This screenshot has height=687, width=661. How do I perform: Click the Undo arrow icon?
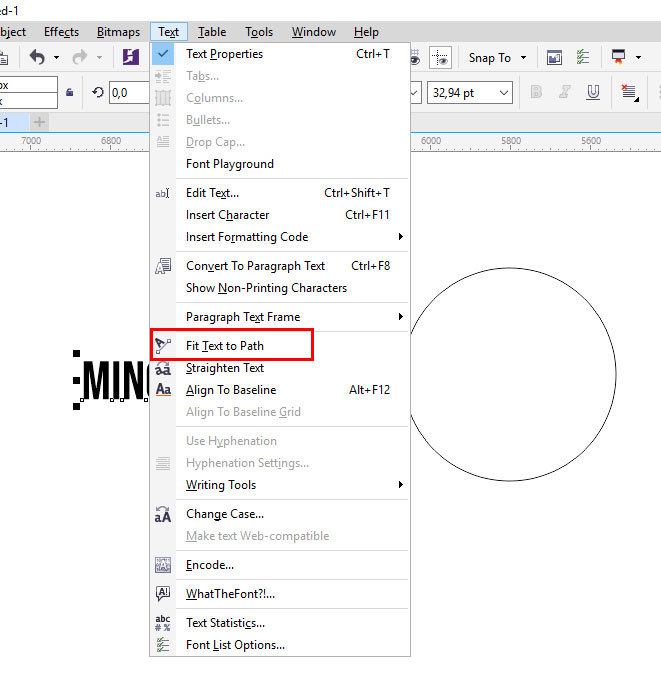point(37,57)
